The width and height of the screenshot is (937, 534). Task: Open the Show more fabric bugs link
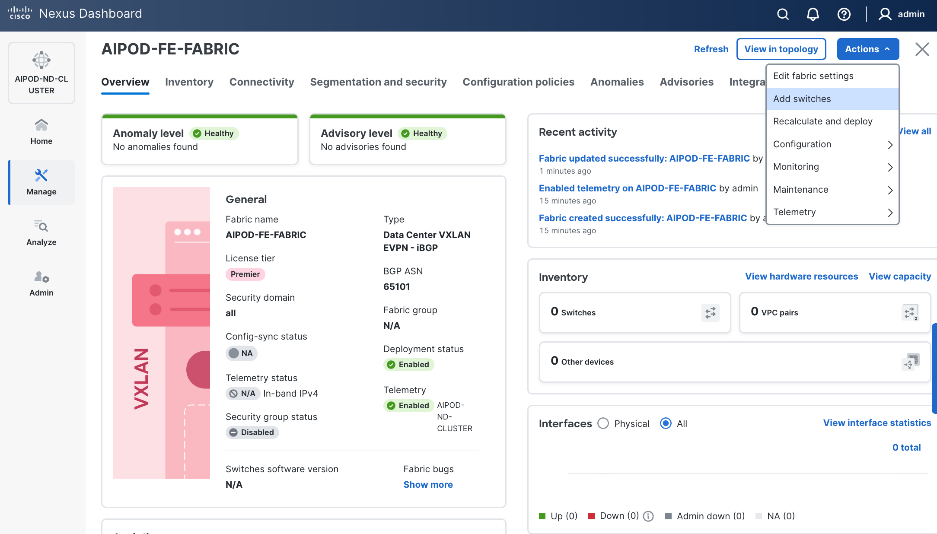428,485
